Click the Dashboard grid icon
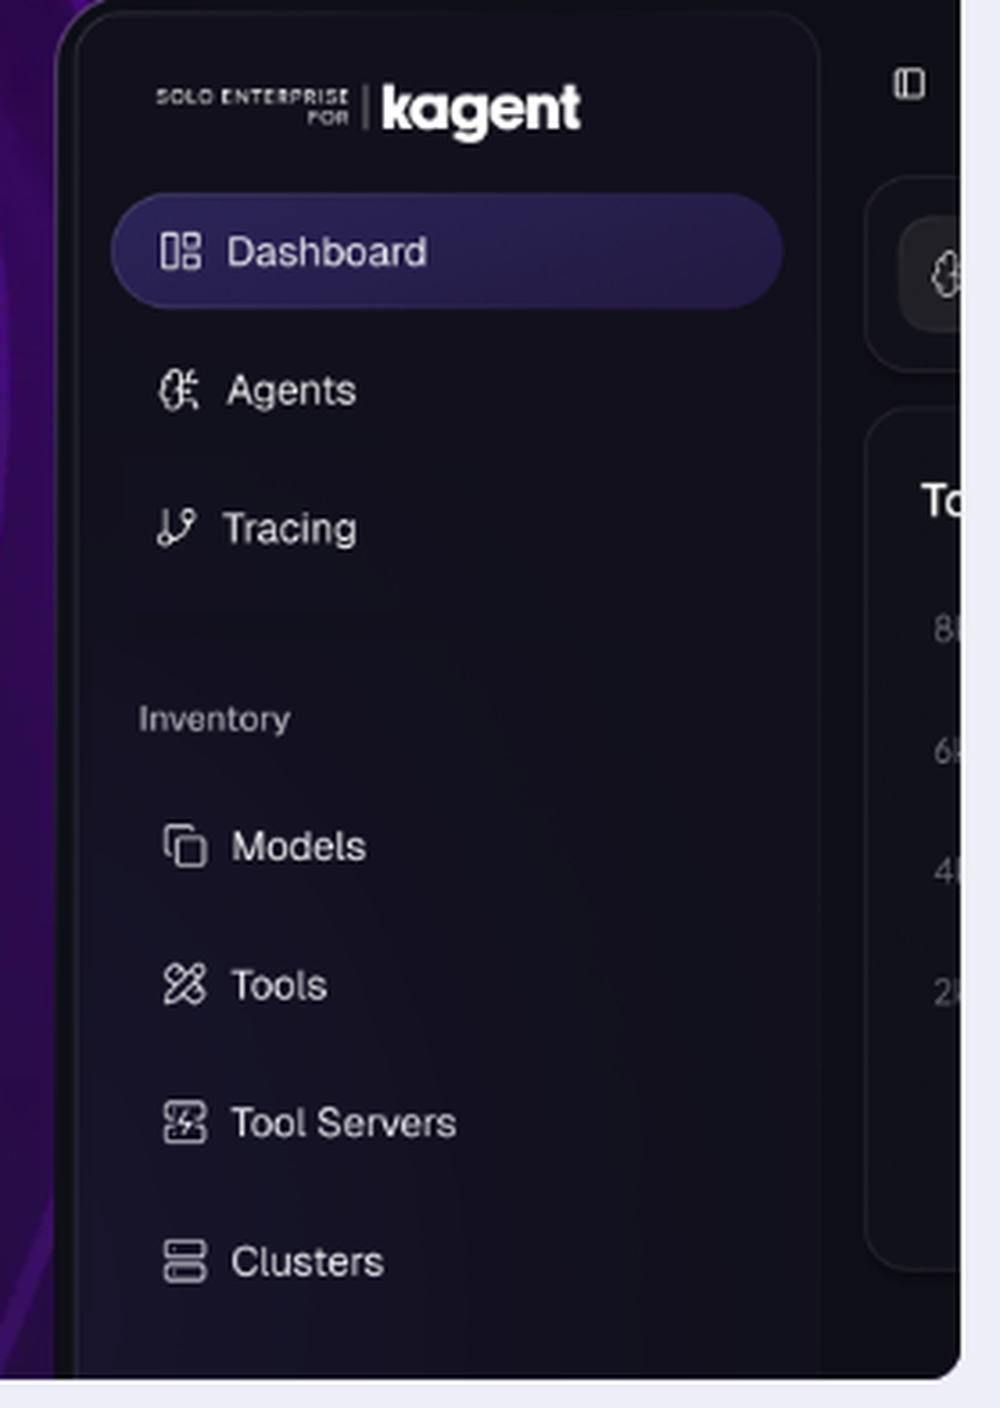The width and height of the screenshot is (1000, 1408). pos(181,252)
